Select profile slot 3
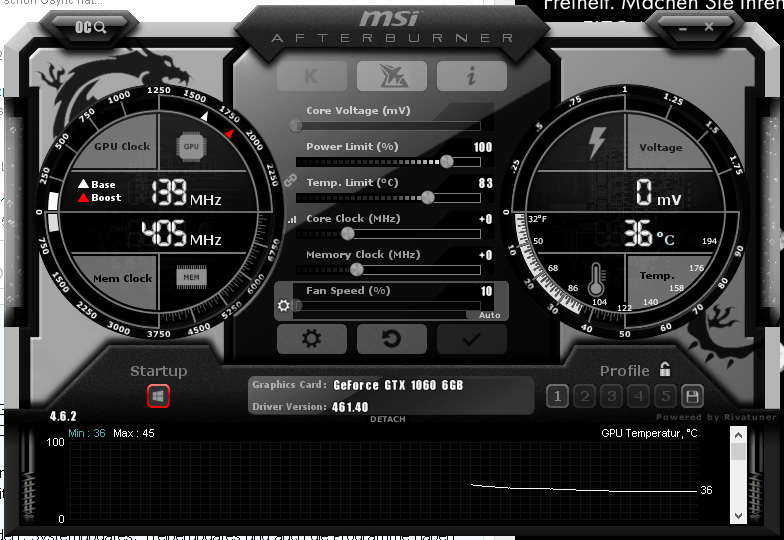 pos(612,396)
